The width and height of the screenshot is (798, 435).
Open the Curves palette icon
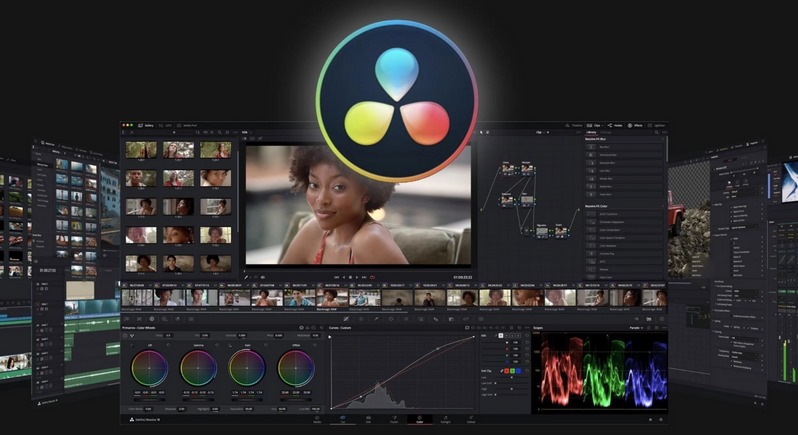346,319
